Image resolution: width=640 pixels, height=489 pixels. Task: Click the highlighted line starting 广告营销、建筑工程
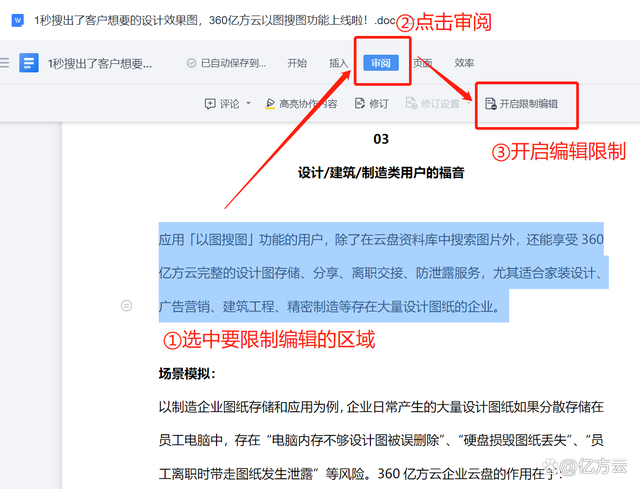pyautogui.click(x=329, y=306)
